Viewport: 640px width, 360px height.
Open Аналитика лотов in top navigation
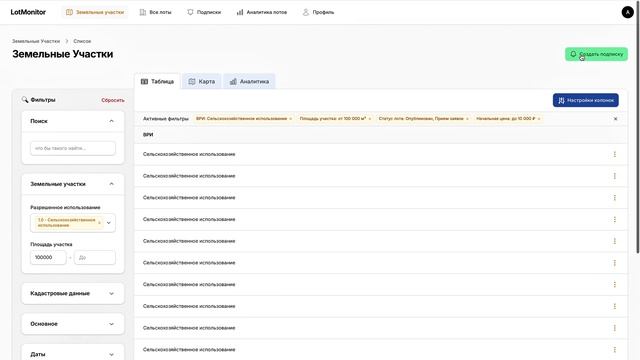pyautogui.click(x=262, y=12)
